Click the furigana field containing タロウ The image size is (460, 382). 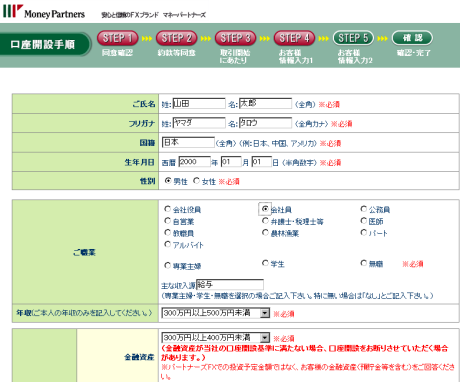point(265,123)
